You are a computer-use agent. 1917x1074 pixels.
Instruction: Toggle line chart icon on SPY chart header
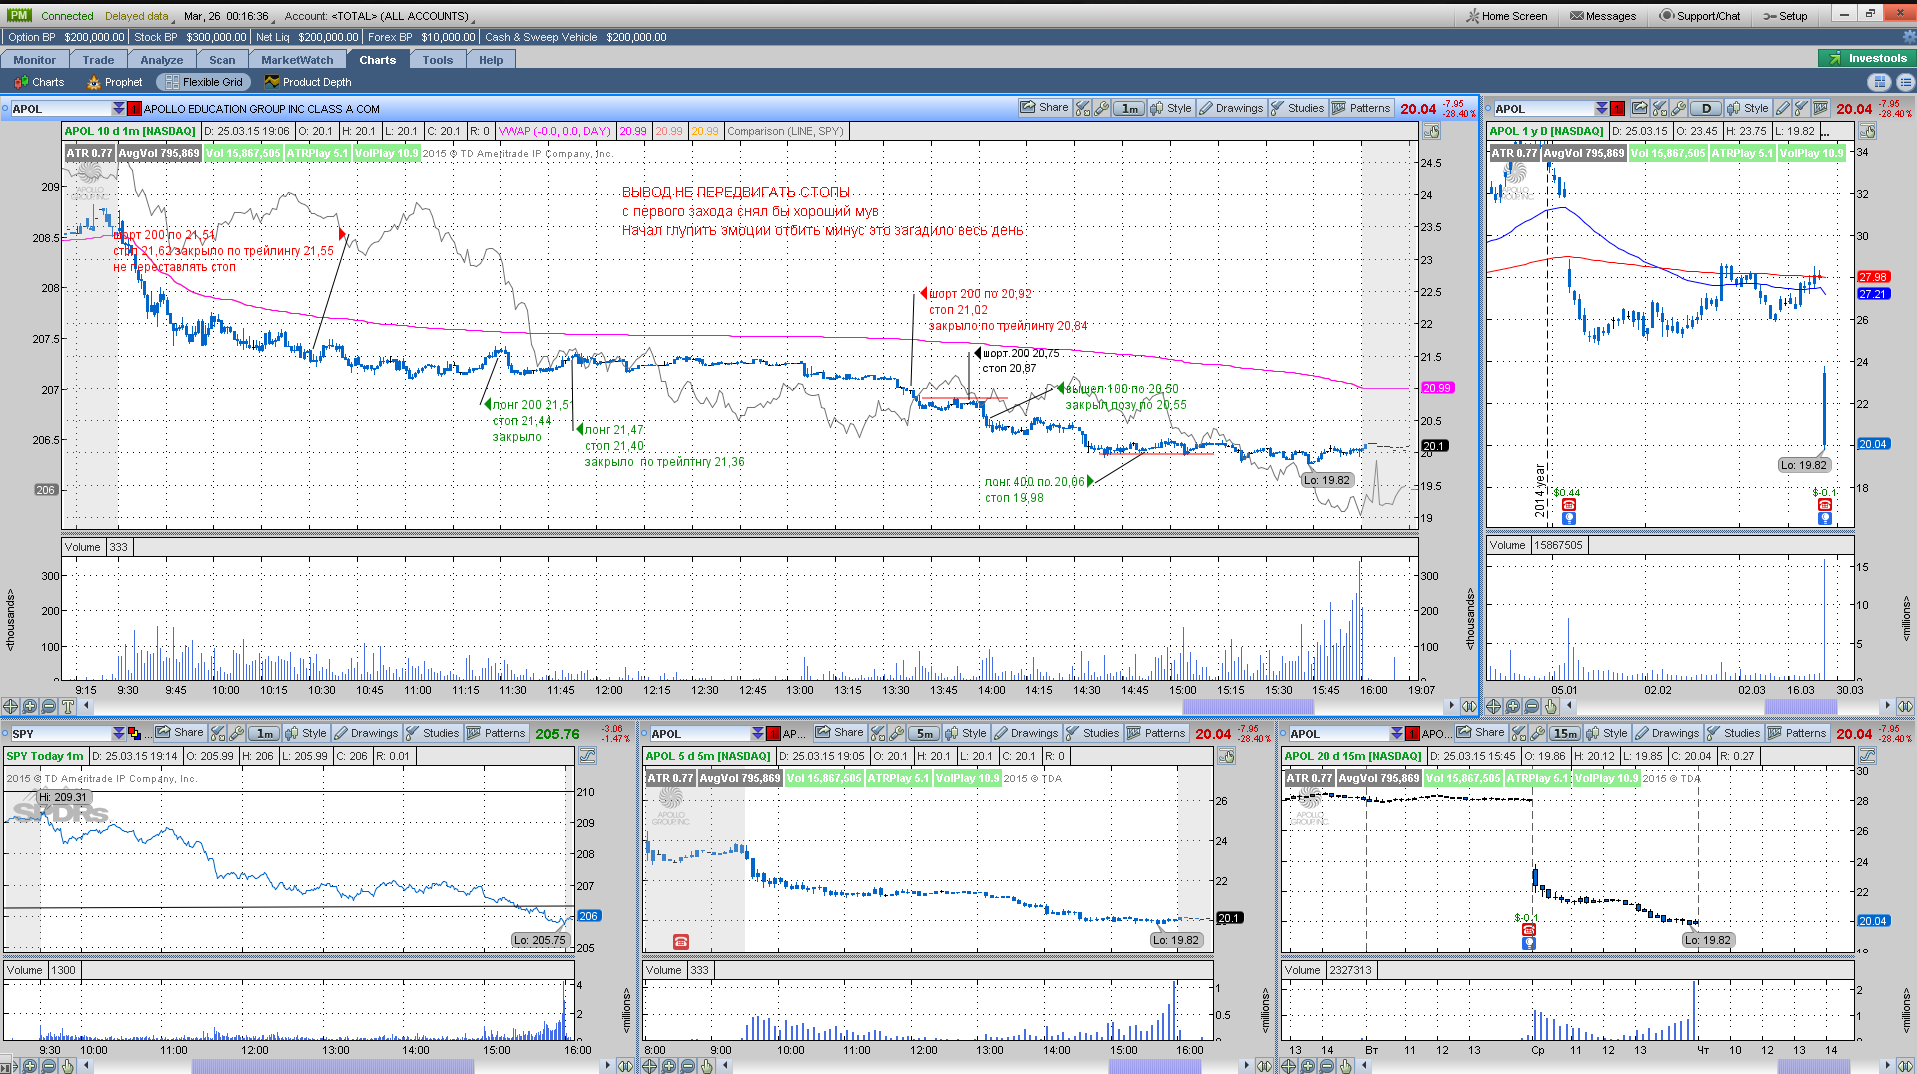(x=587, y=756)
